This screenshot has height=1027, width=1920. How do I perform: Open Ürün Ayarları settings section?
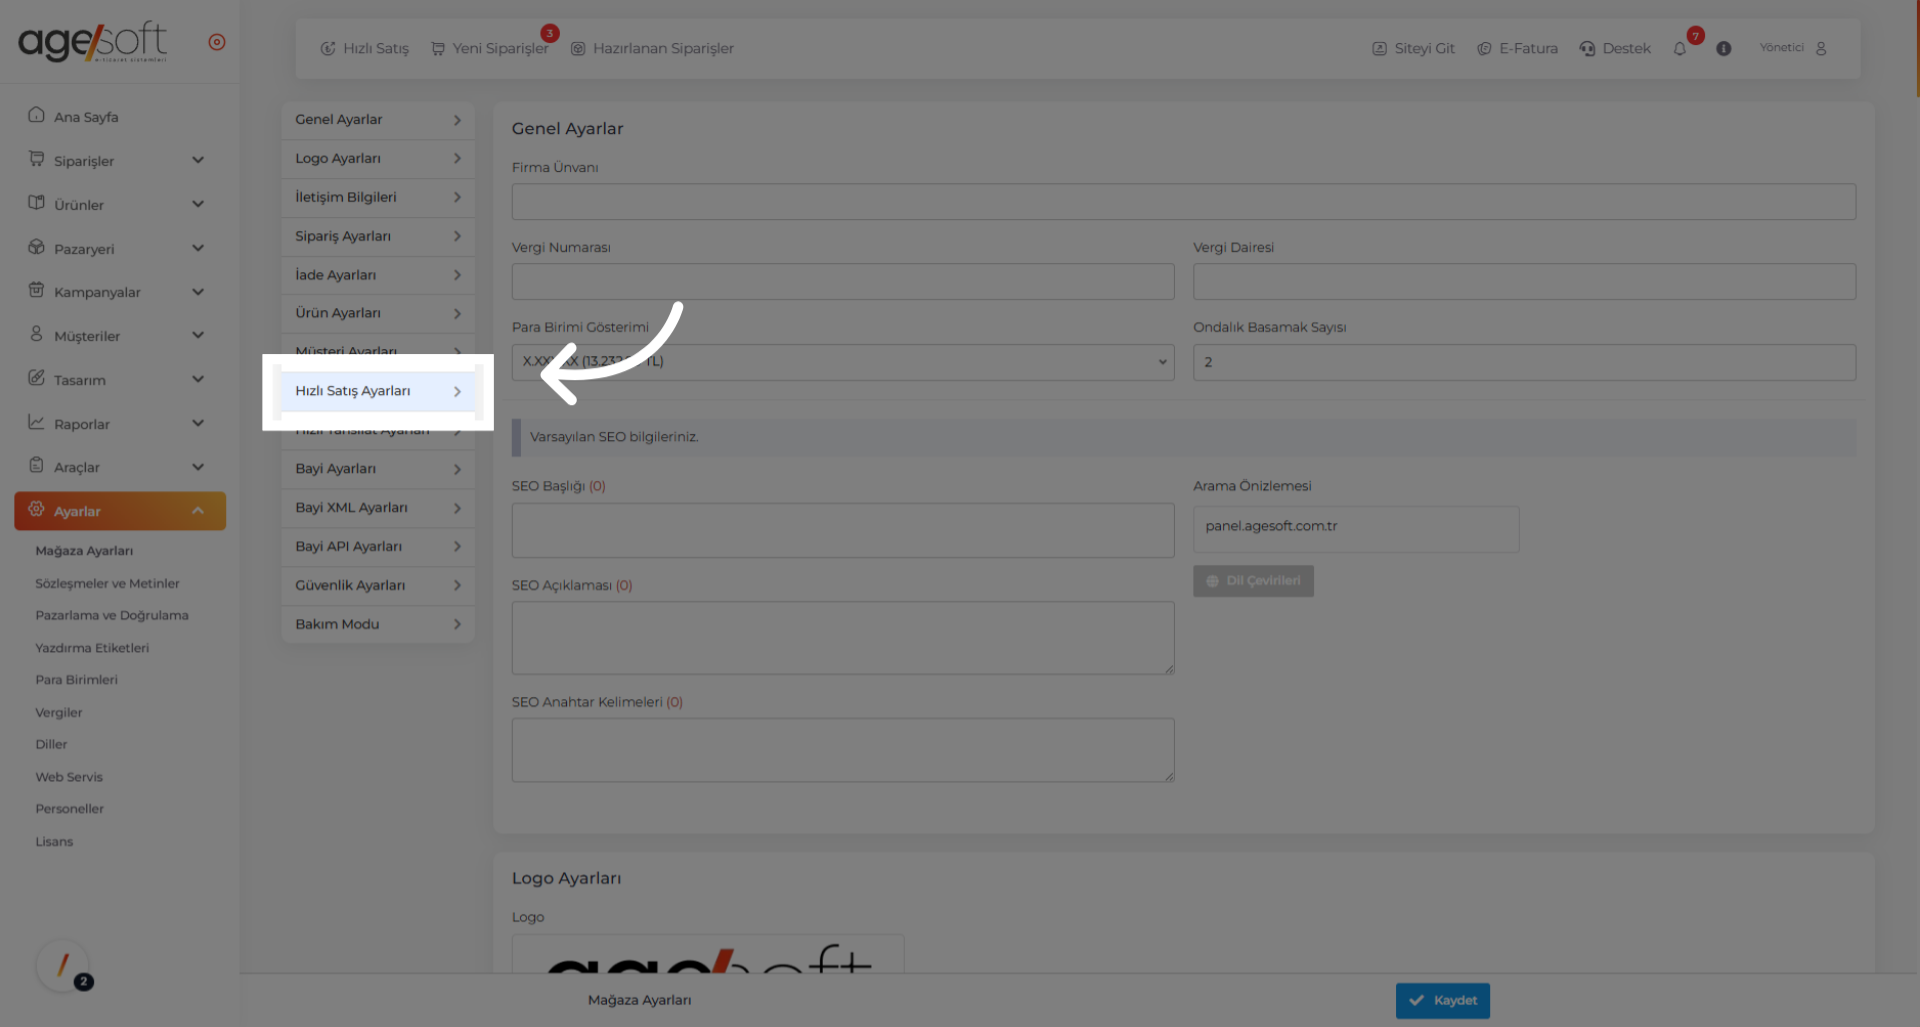[x=378, y=314]
